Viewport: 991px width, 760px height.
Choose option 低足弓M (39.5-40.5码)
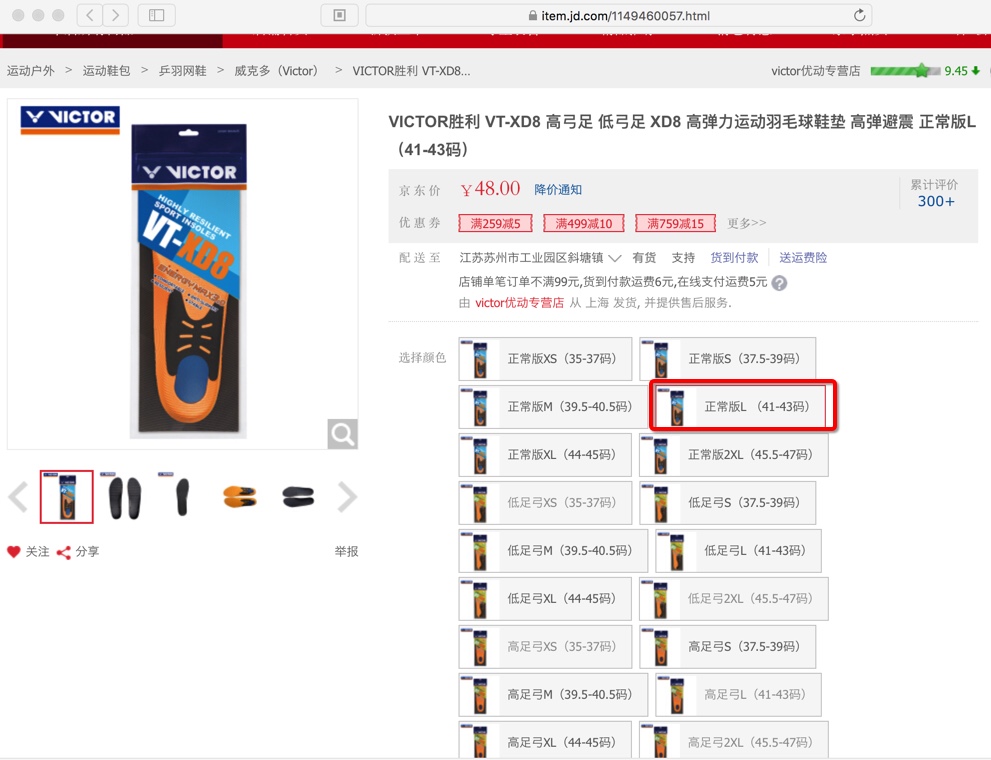553,551
